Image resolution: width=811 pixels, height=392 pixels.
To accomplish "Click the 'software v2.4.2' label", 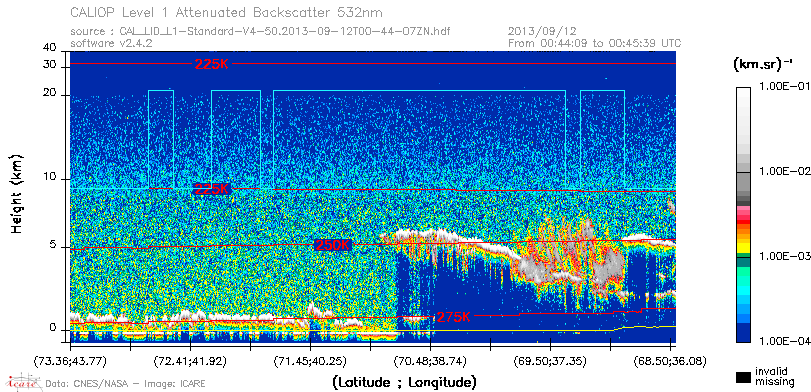I will pyautogui.click(x=111, y=43).
